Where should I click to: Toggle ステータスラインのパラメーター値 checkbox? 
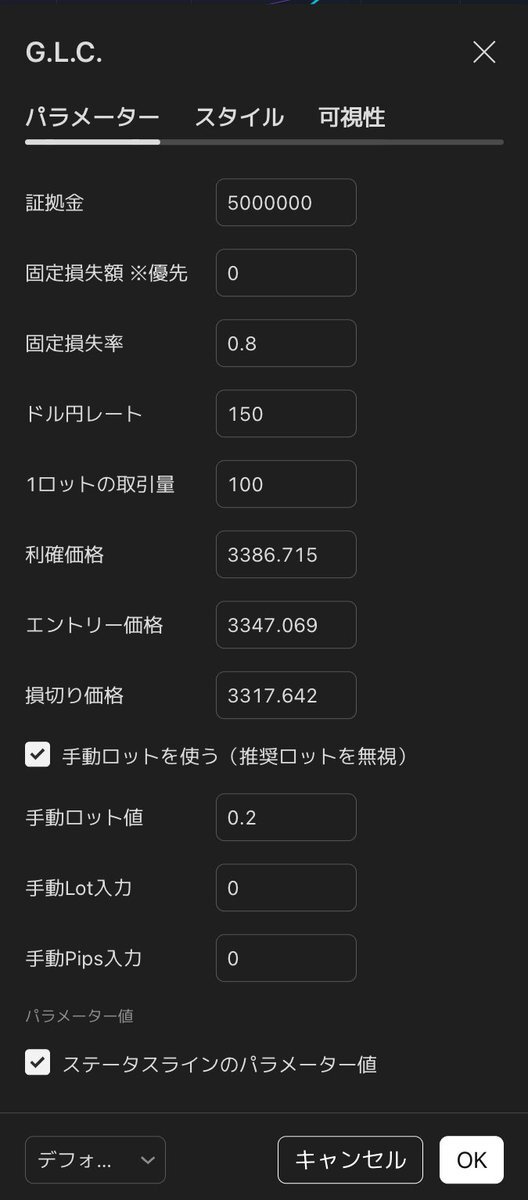coord(37,1063)
